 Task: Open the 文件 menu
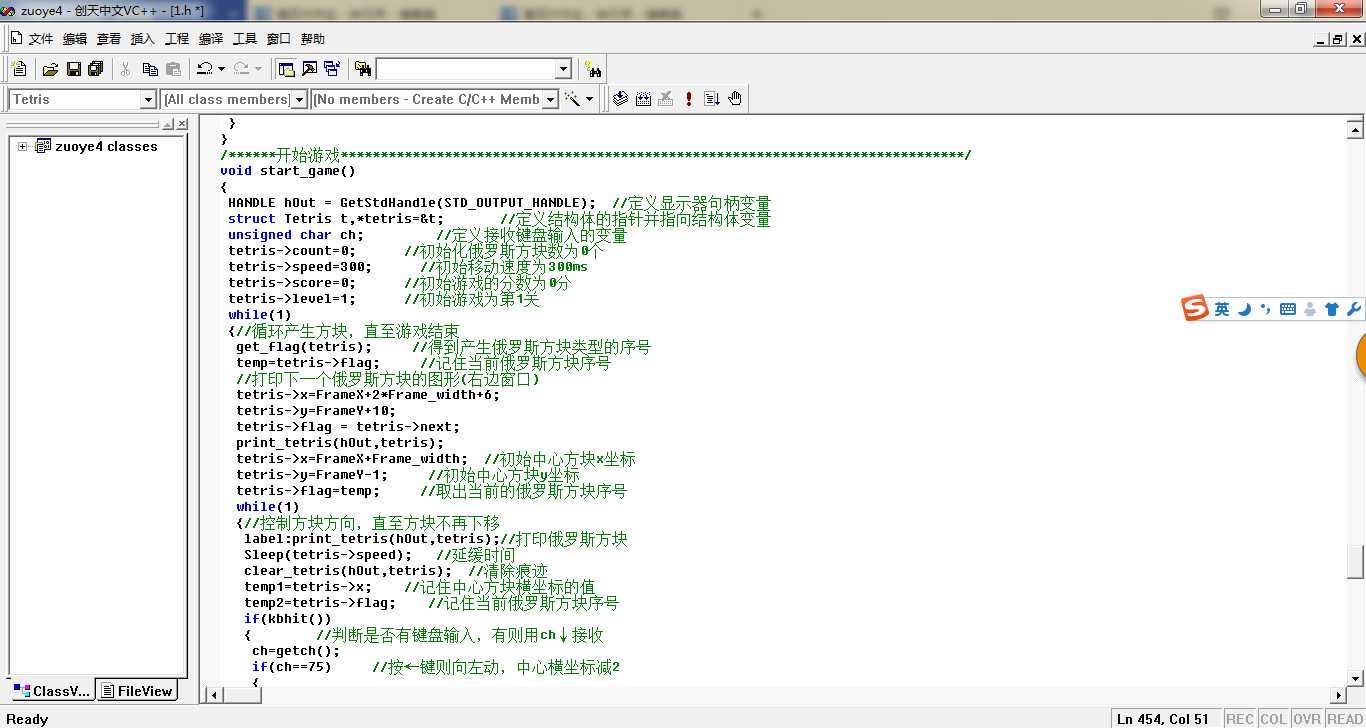(41, 39)
